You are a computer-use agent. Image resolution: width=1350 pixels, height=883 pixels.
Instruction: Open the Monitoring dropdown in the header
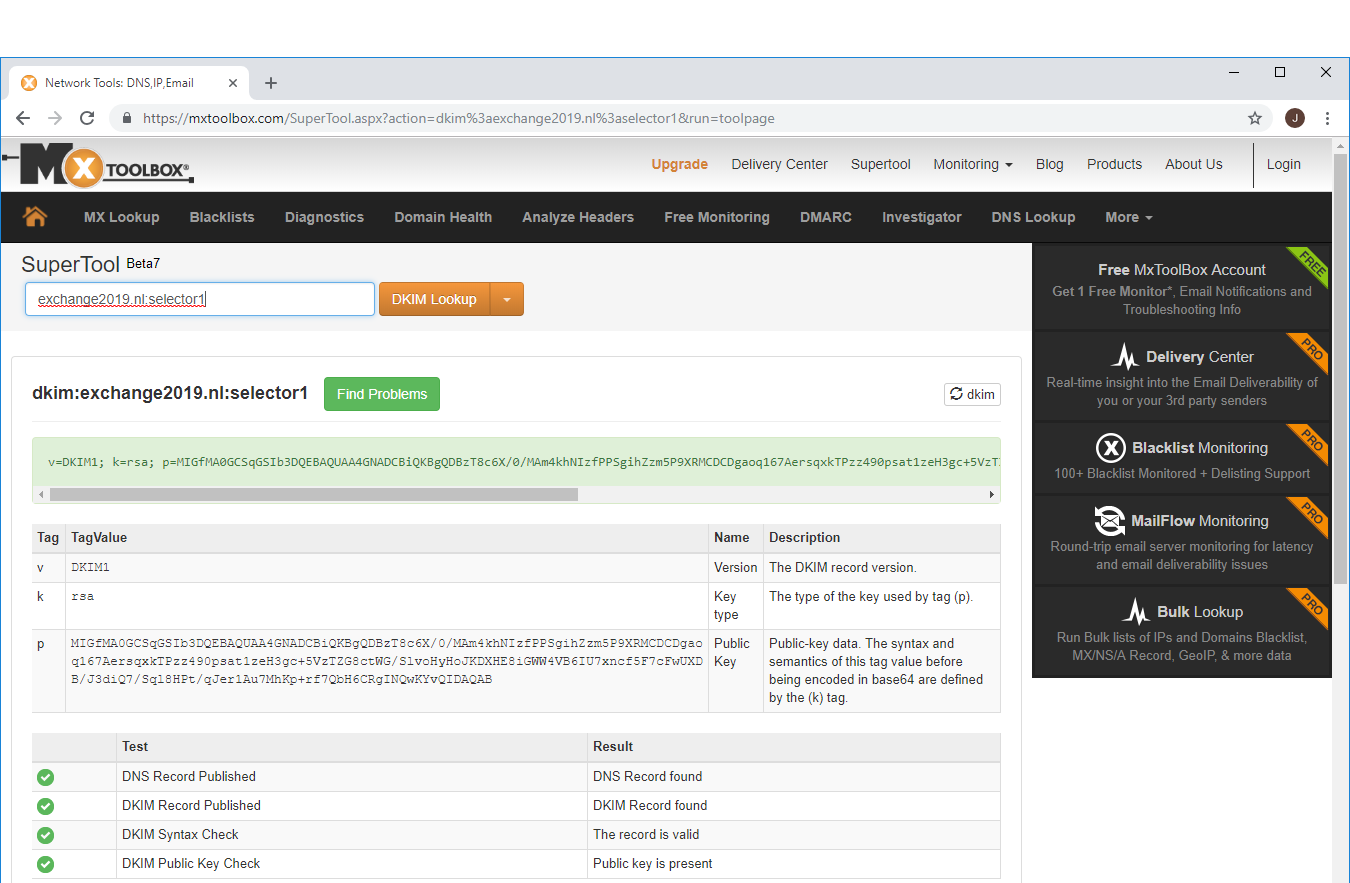coord(972,164)
